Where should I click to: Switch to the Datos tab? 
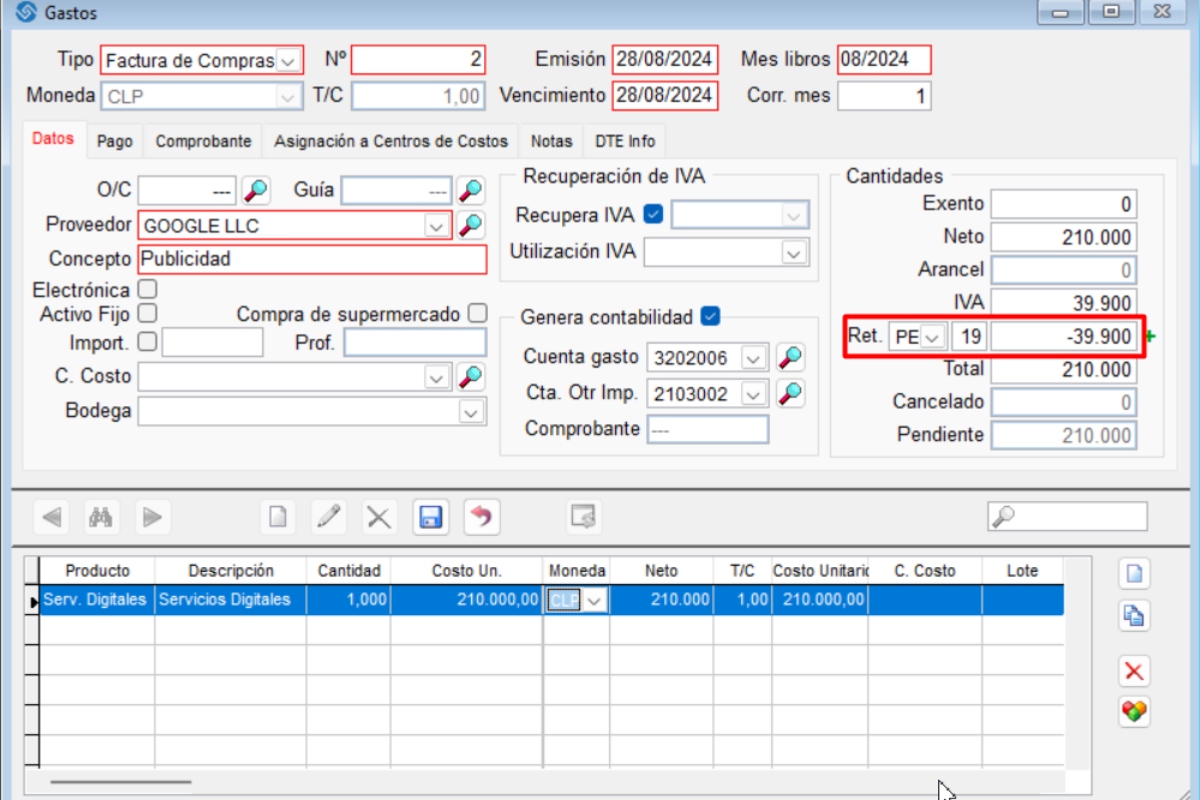pyautogui.click(x=53, y=140)
